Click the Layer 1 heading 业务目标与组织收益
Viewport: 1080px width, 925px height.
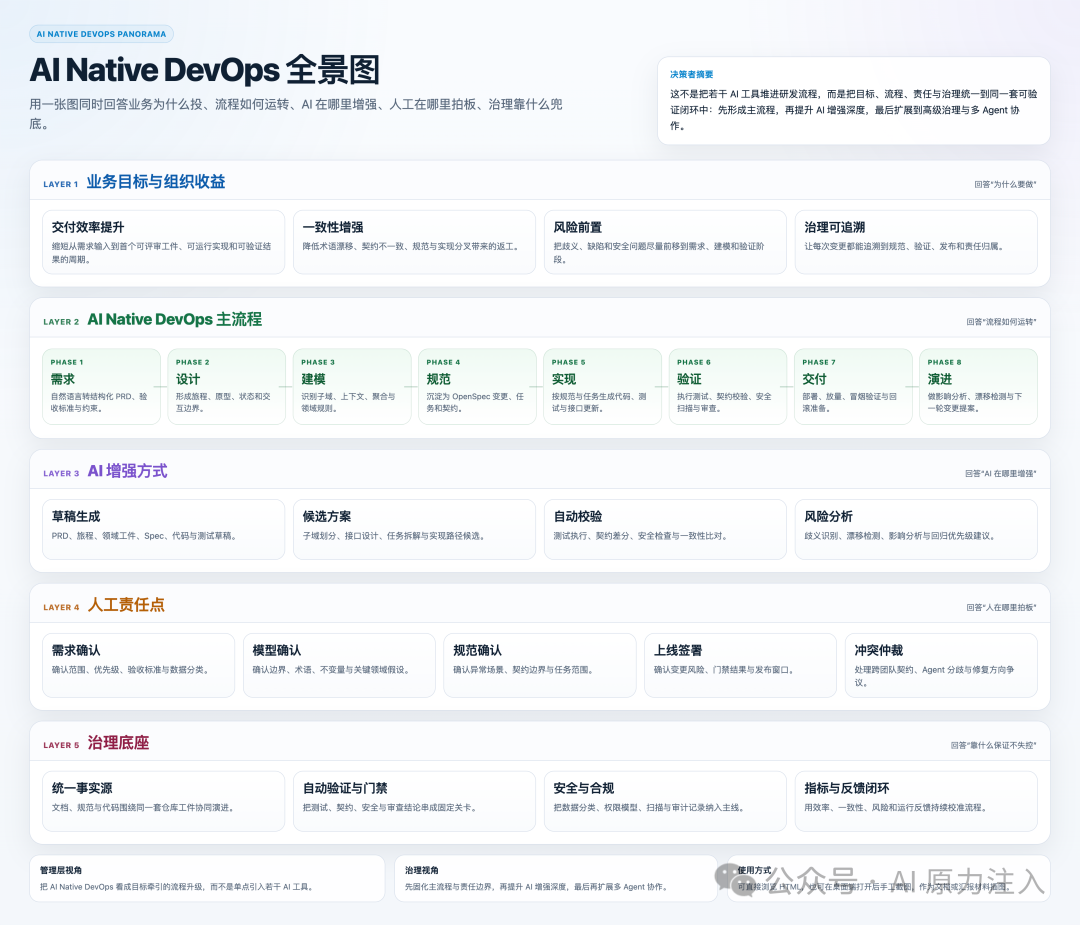point(156,182)
